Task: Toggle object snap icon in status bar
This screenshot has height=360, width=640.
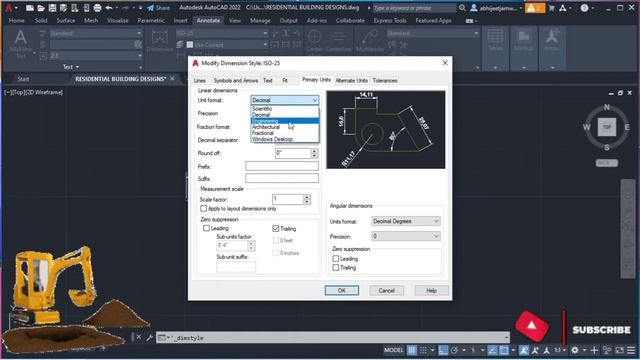Action: (504, 350)
